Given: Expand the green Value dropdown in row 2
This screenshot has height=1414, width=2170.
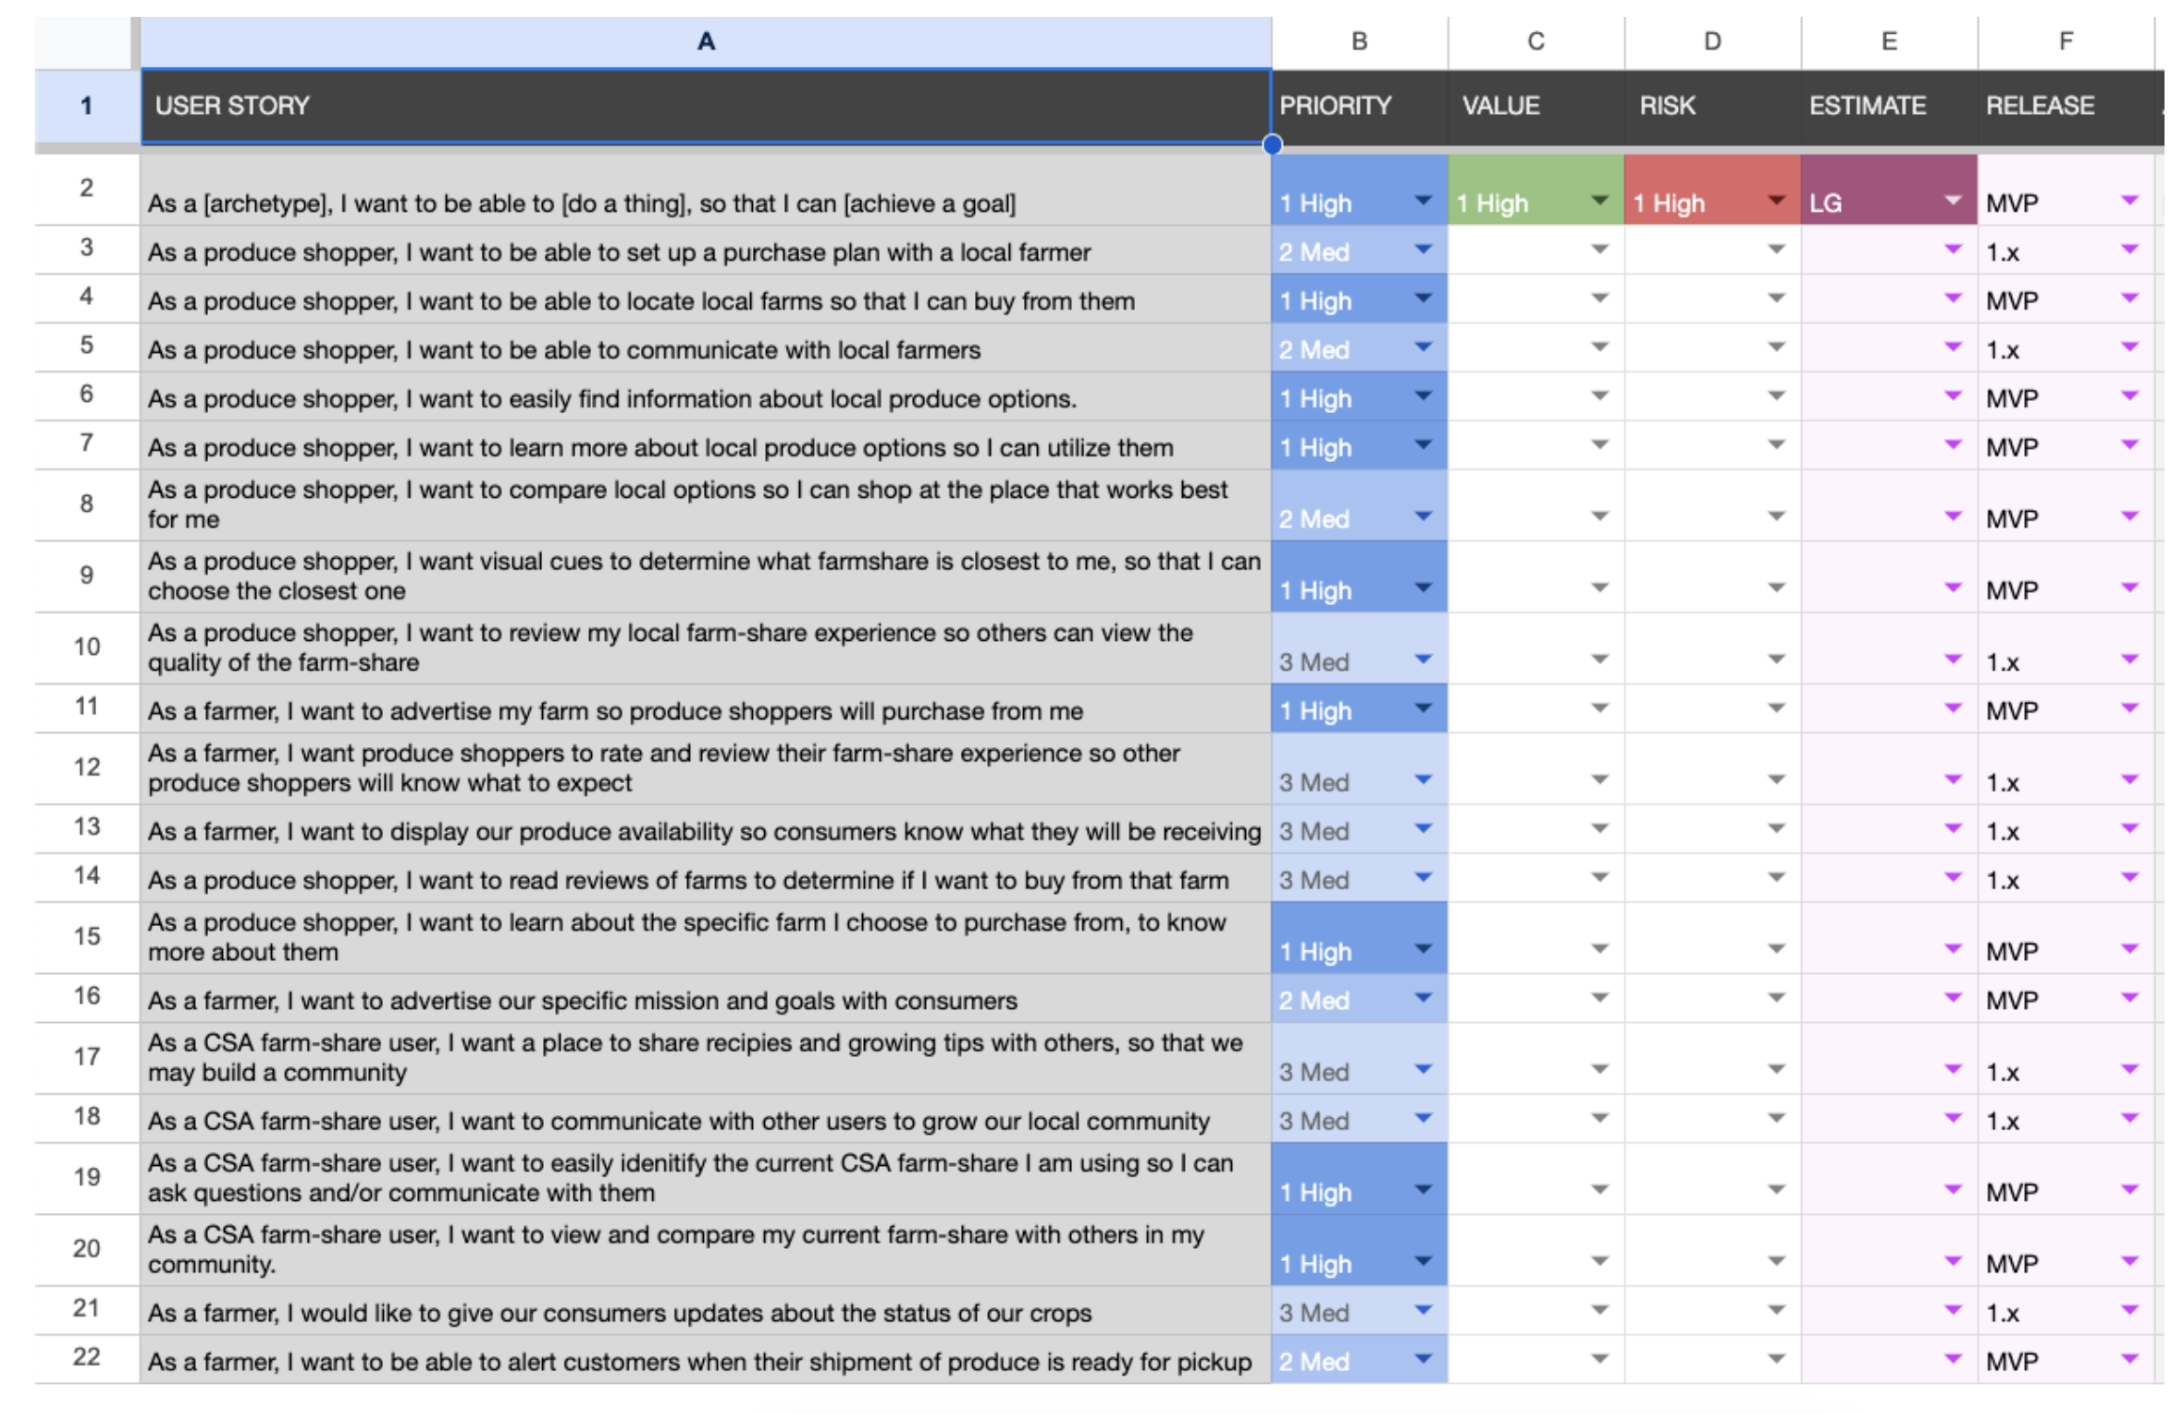Looking at the screenshot, I should click(x=1599, y=201).
